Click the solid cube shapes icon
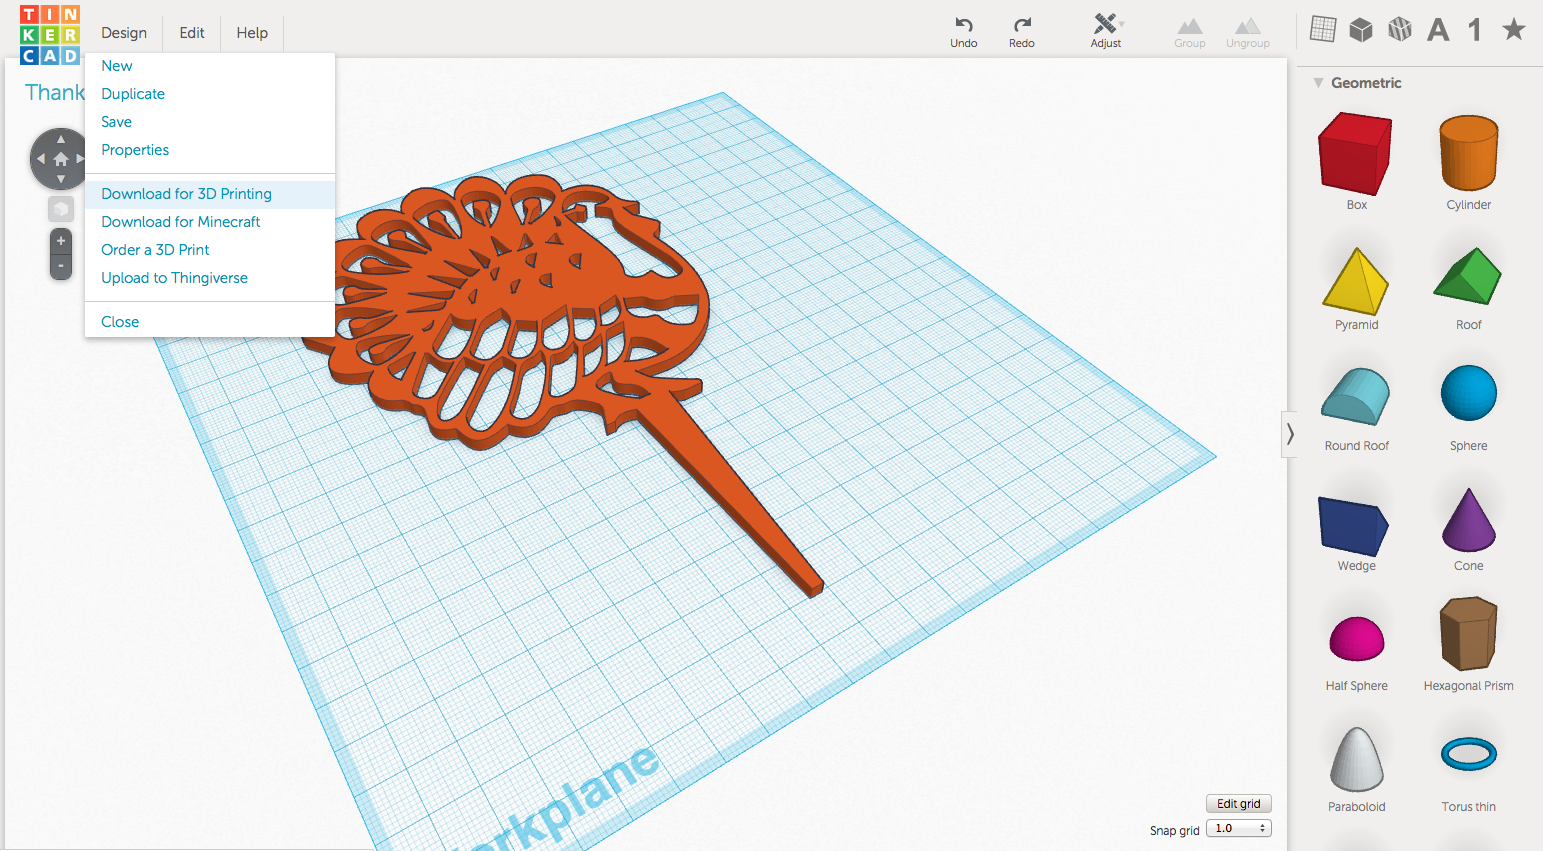1543x851 pixels. tap(1360, 29)
